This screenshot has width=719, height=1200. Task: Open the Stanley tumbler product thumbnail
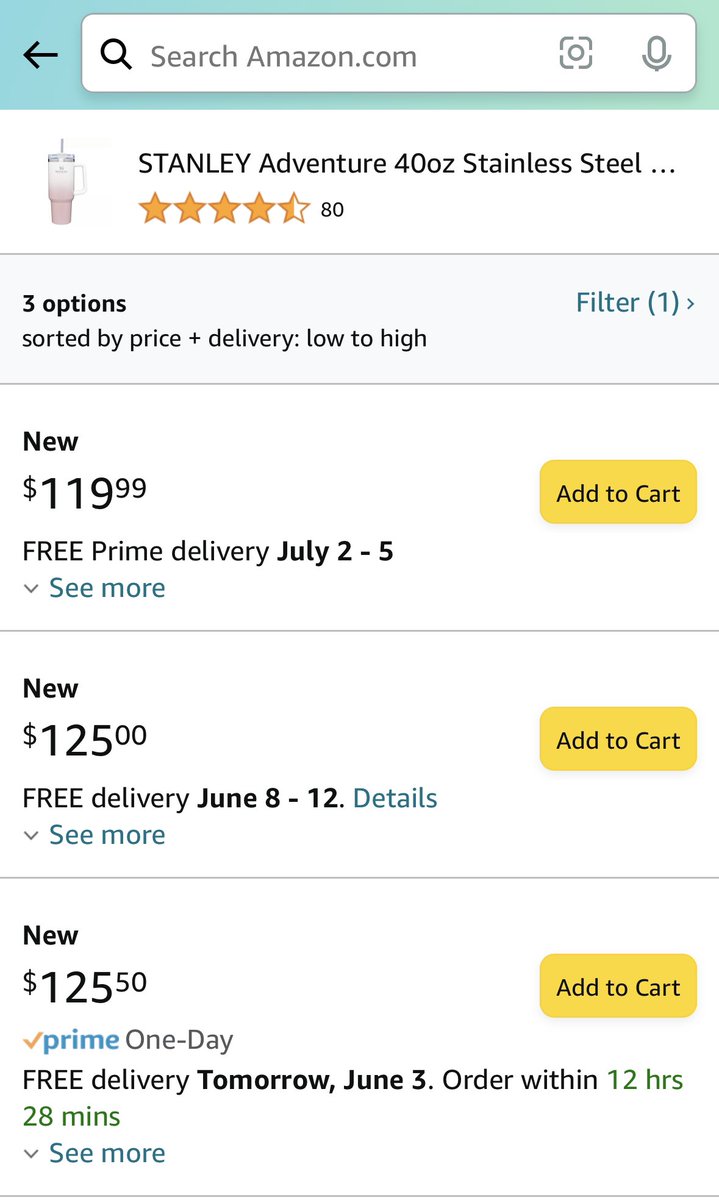pyautogui.click(x=66, y=182)
